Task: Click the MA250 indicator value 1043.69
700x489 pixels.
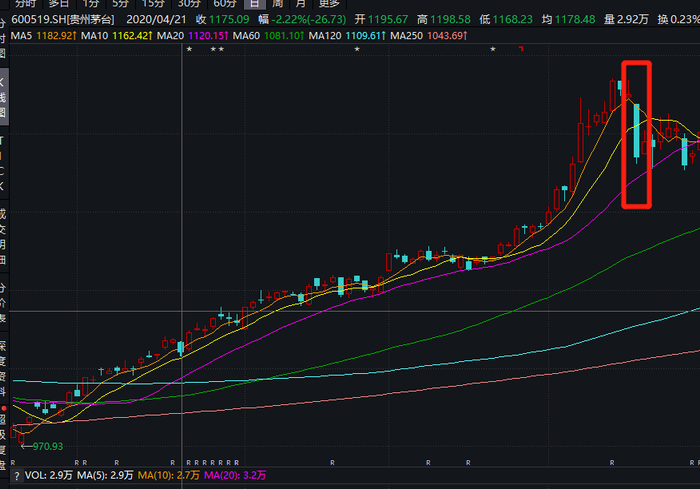Action: [447, 36]
